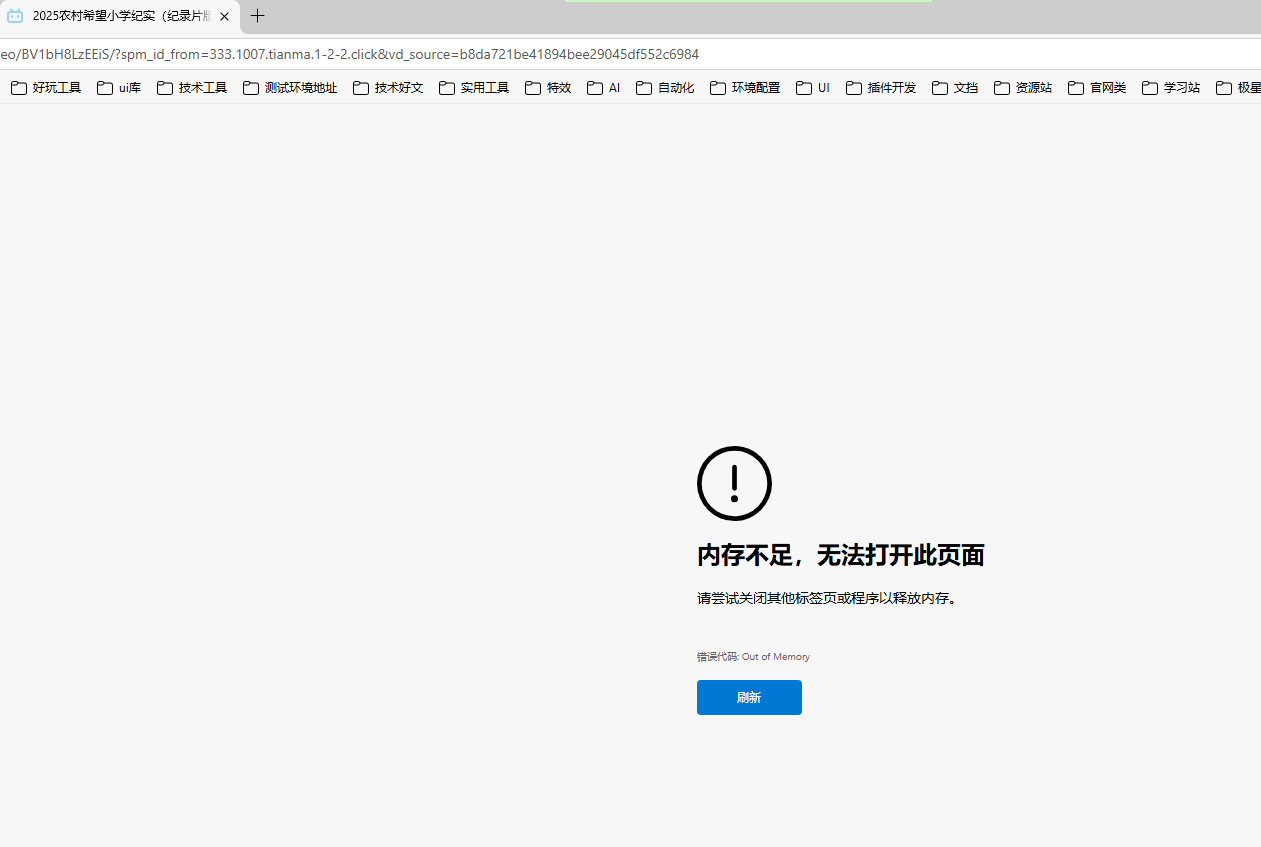Open a new tab with the plus button

click(258, 16)
